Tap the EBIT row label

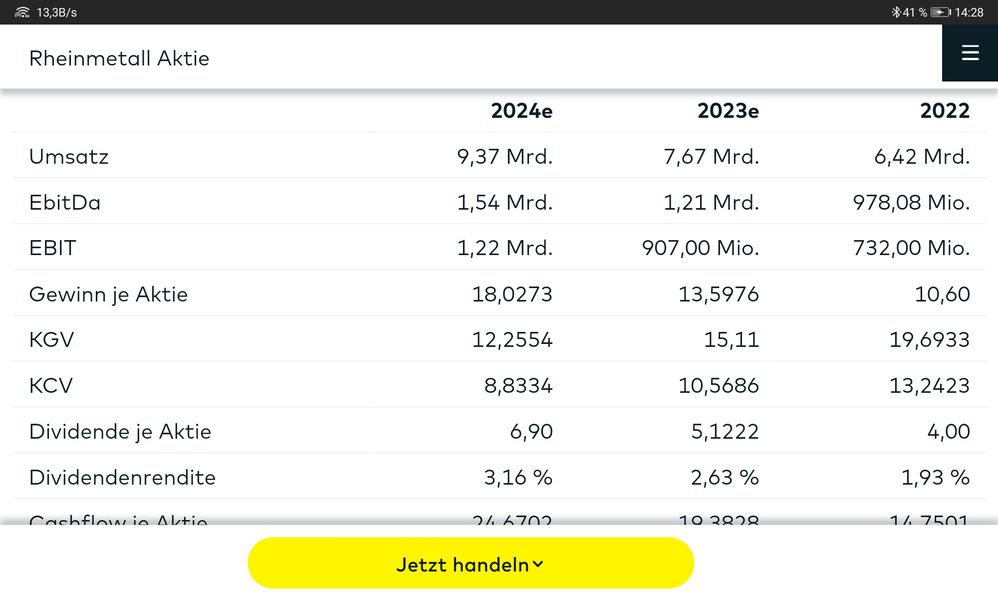point(53,249)
